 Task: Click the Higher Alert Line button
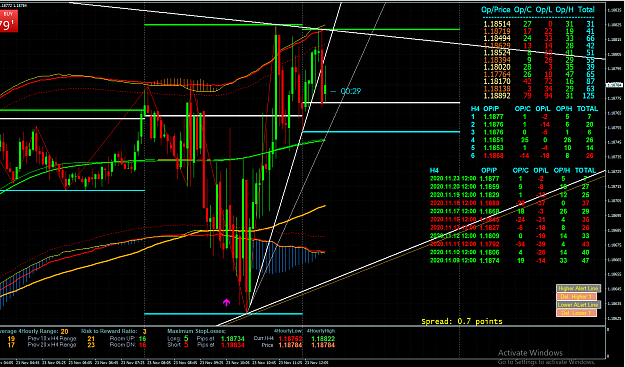point(578,288)
